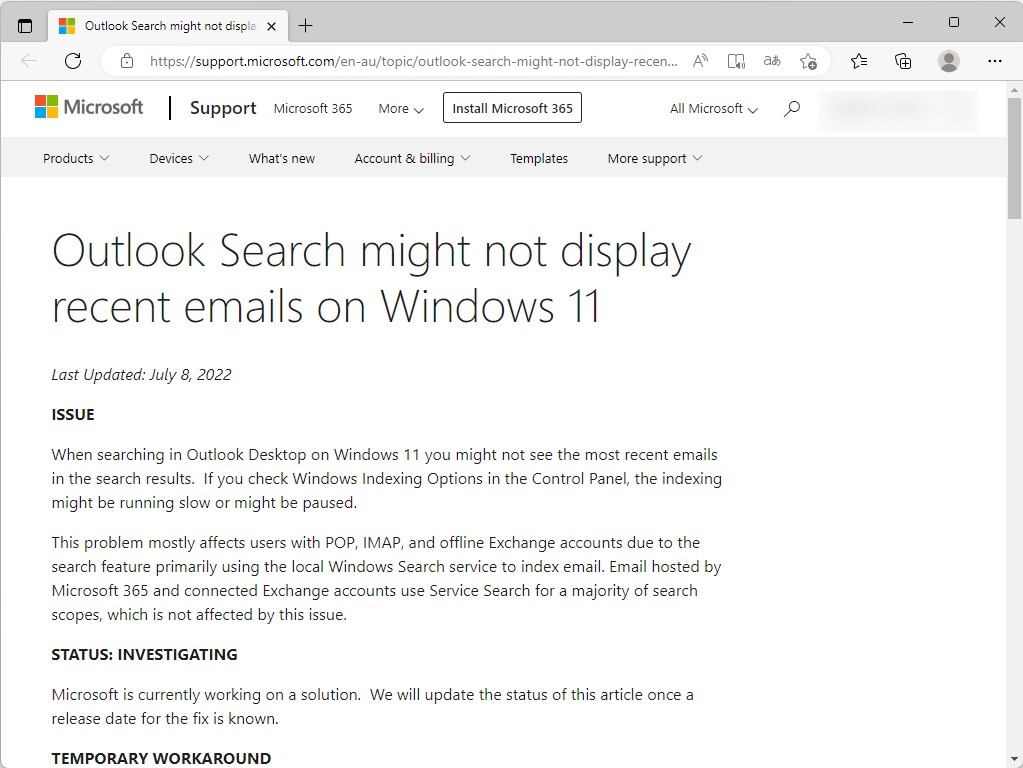Open the What's new menu item
Image resolution: width=1023 pixels, height=768 pixels.
click(282, 158)
